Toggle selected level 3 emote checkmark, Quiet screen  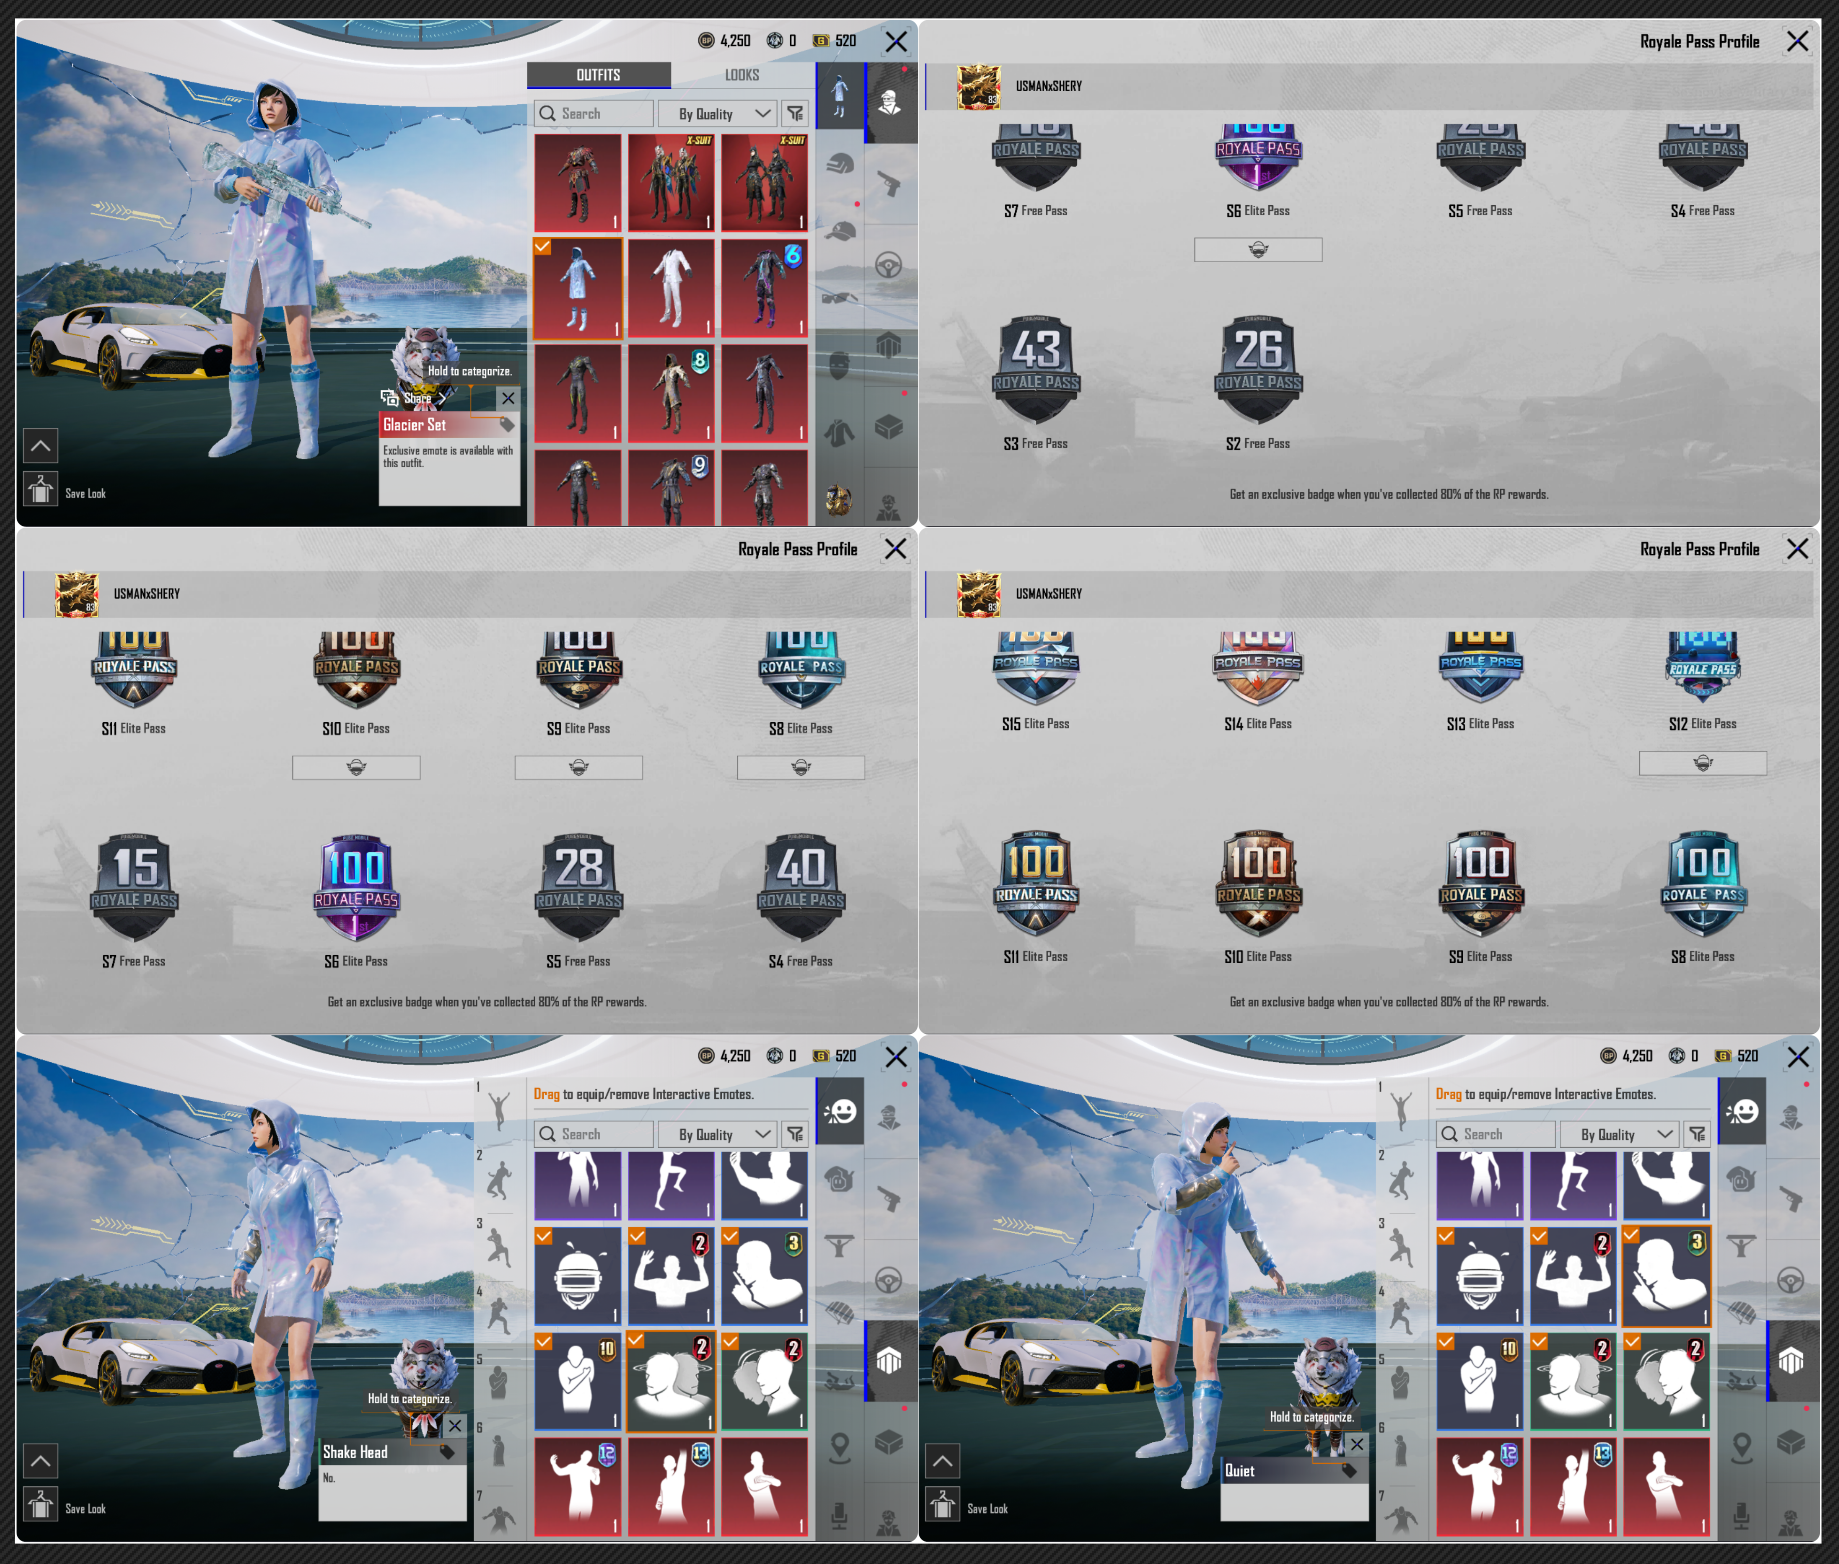[1632, 1236]
